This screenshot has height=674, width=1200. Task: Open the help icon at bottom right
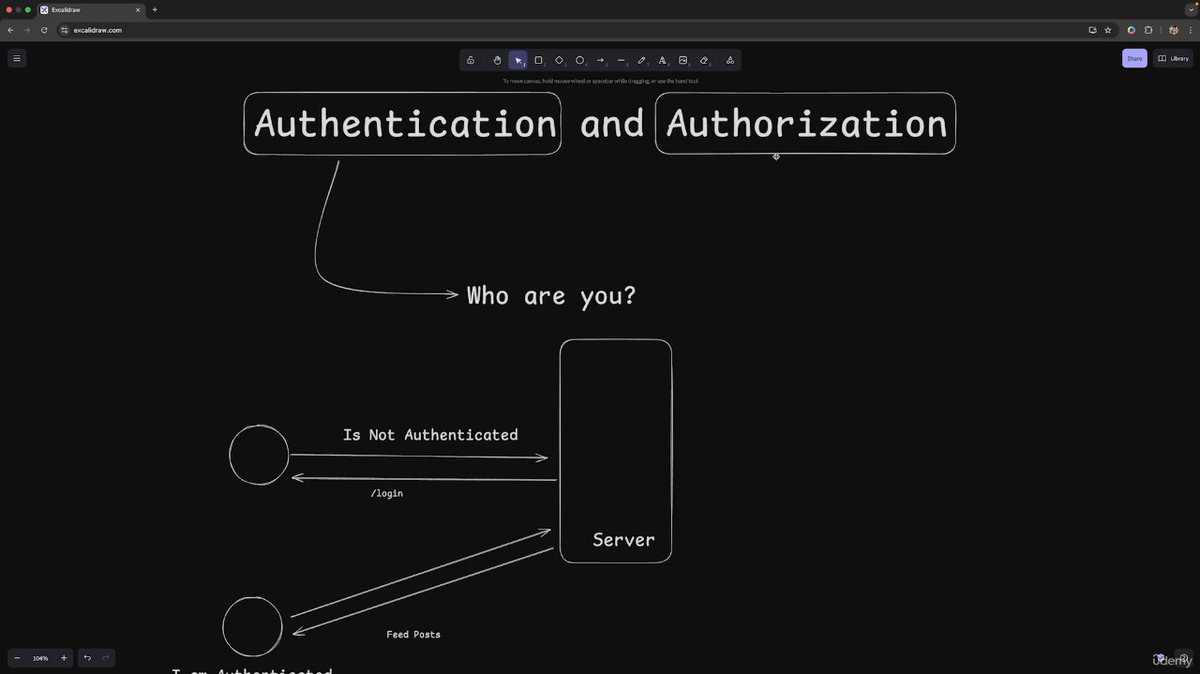click(x=1183, y=658)
